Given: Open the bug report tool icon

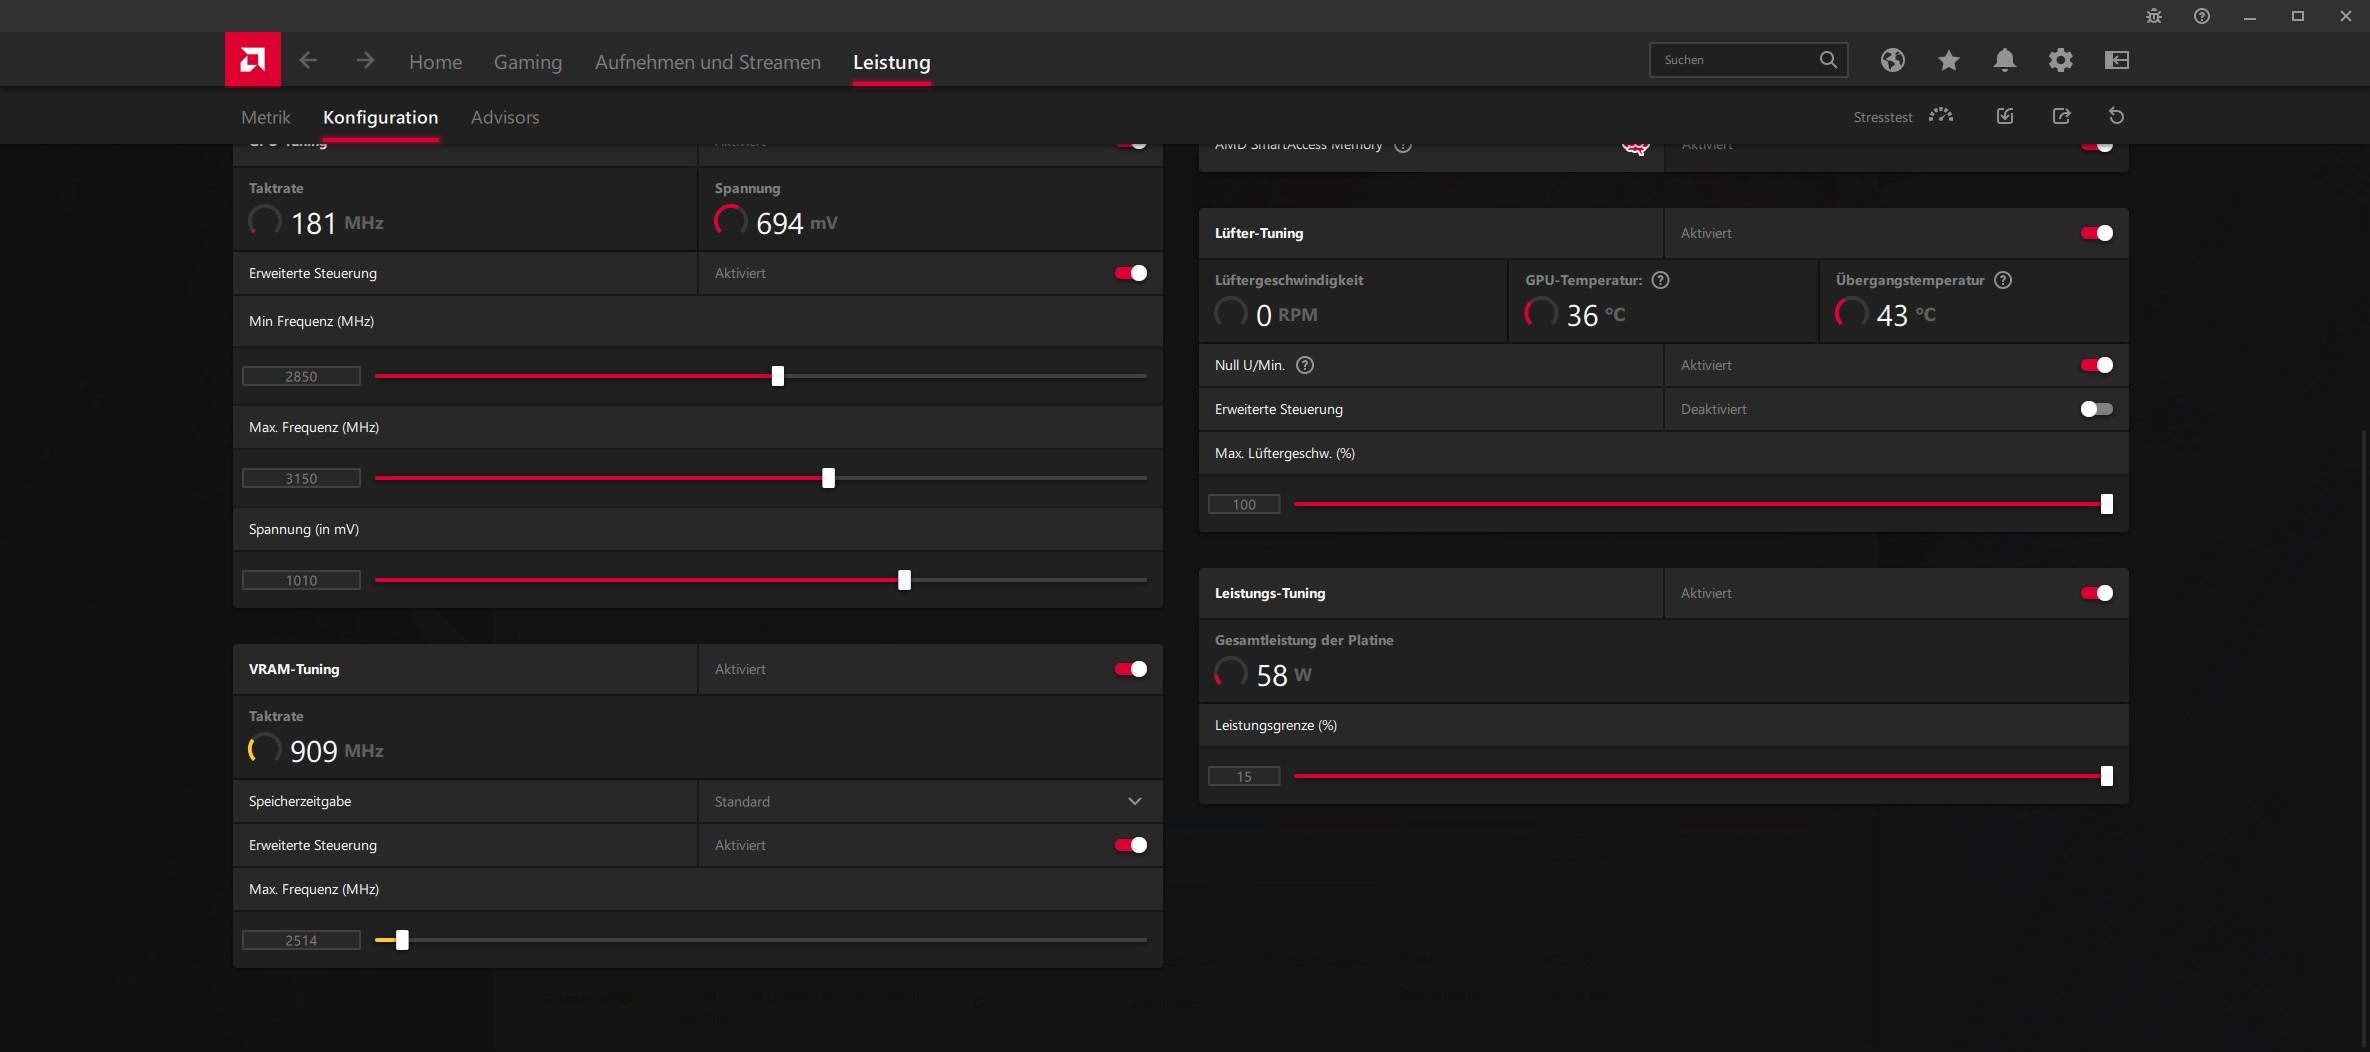Looking at the screenshot, I should [2154, 16].
